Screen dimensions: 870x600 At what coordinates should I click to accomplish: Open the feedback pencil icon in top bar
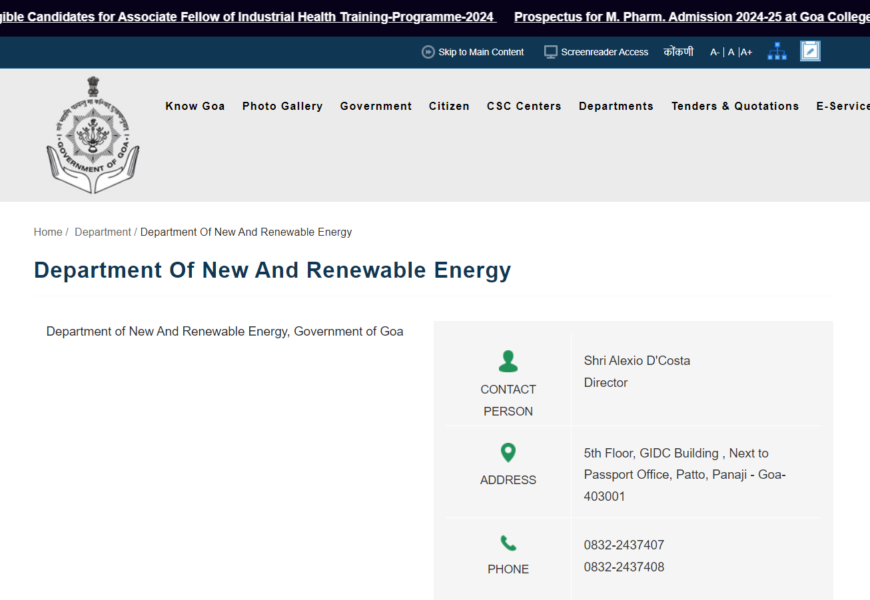pos(810,51)
